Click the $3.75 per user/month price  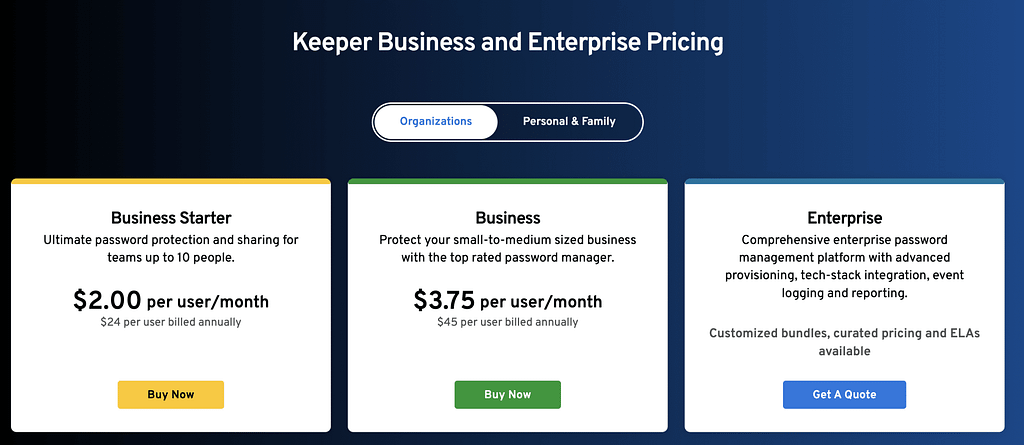click(x=508, y=300)
